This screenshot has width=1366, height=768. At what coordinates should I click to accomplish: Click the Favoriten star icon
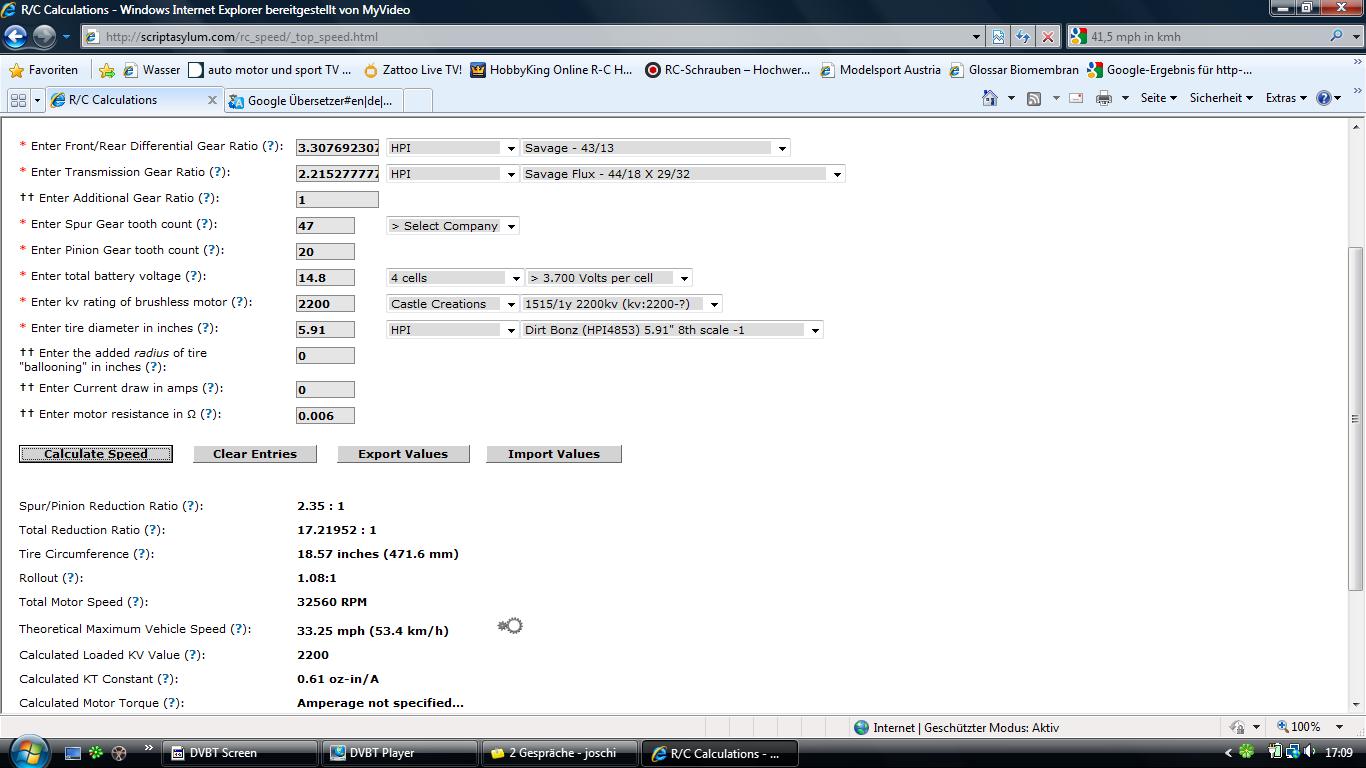coord(17,70)
